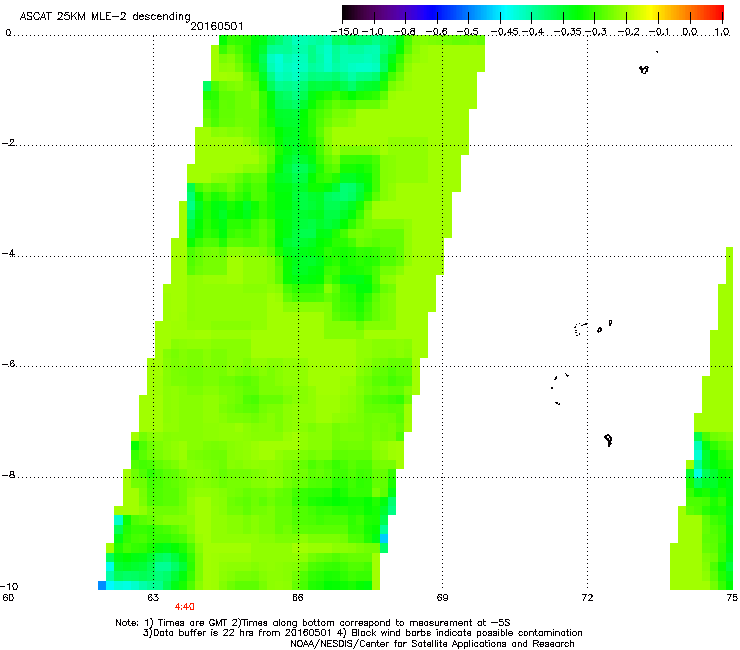Screen dimensions: 740x650
Task: Click the "63" longitude axis label
Action: (x=153, y=598)
